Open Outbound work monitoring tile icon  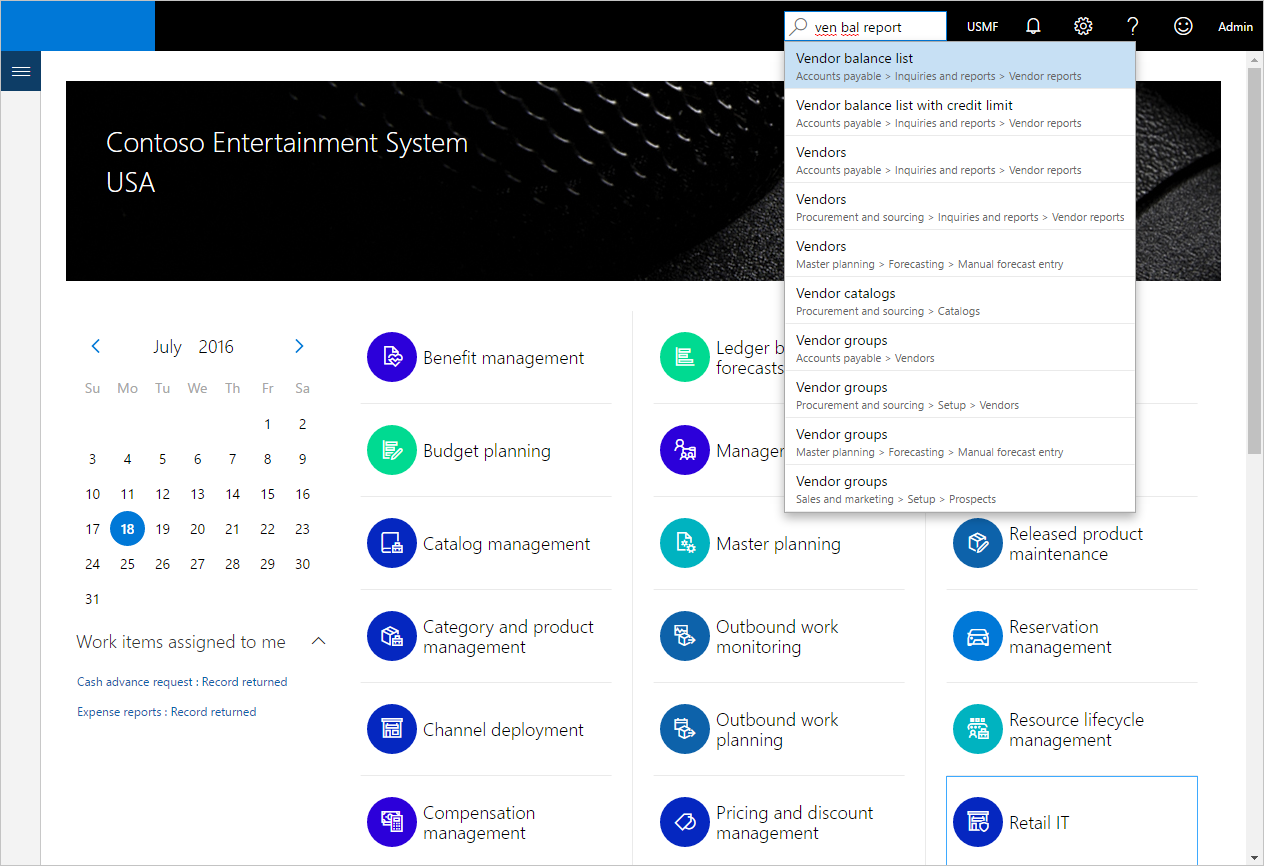click(685, 636)
